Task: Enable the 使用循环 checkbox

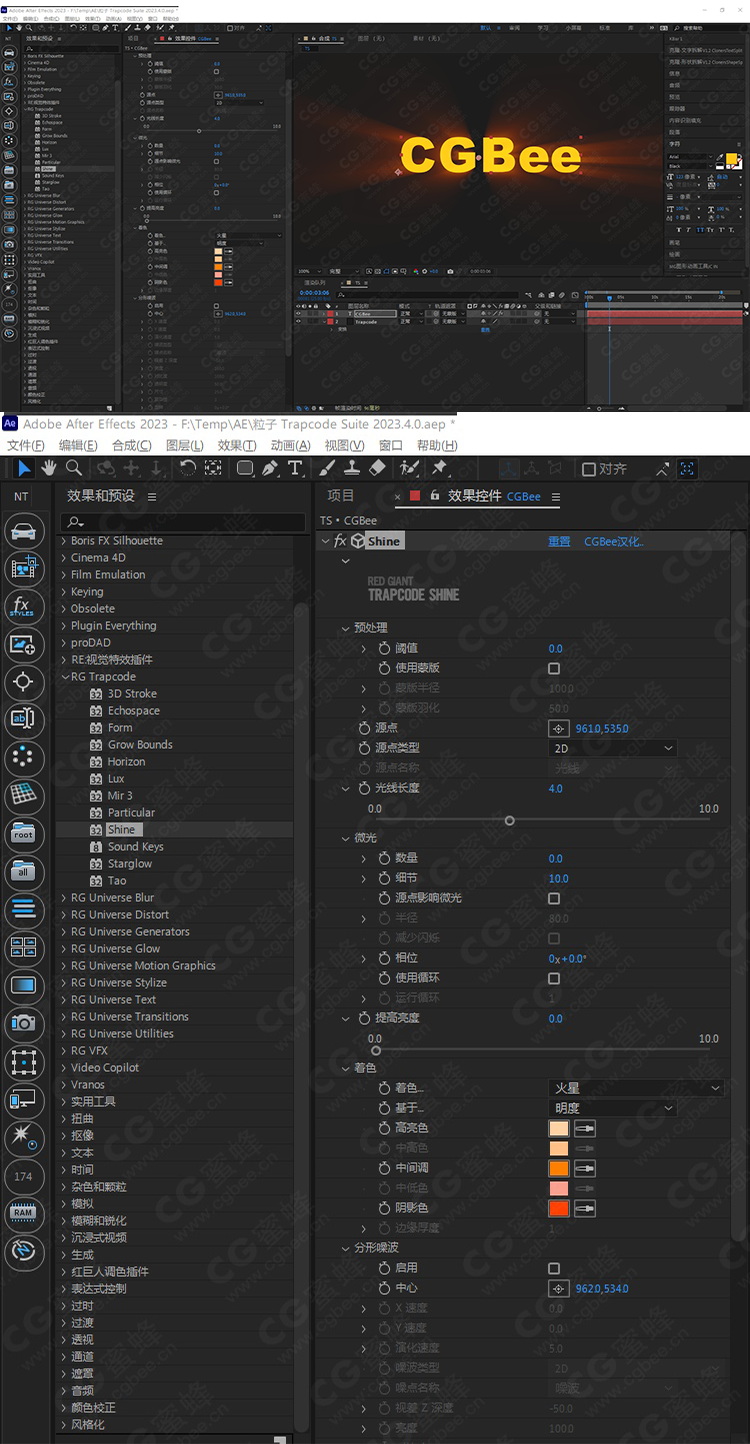Action: click(x=554, y=979)
